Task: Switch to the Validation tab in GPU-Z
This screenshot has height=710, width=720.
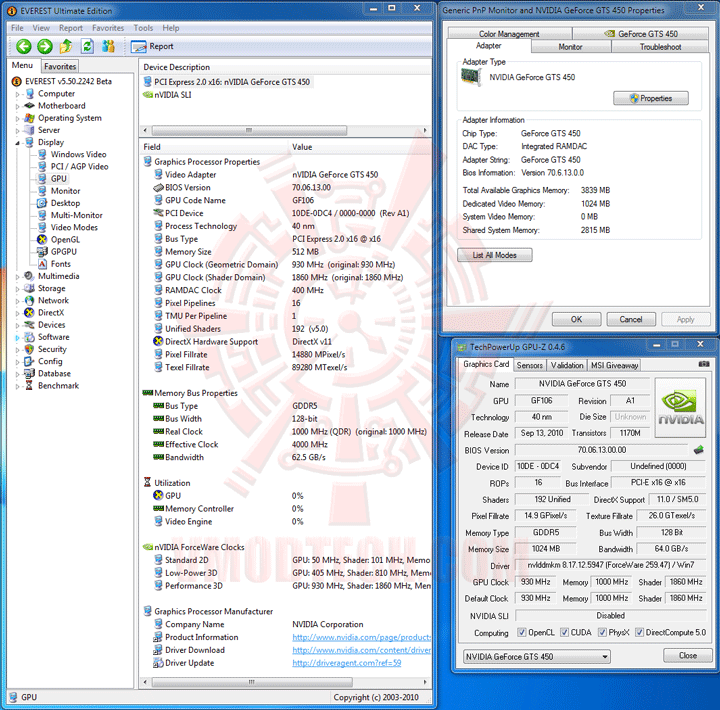Action: coord(567,365)
